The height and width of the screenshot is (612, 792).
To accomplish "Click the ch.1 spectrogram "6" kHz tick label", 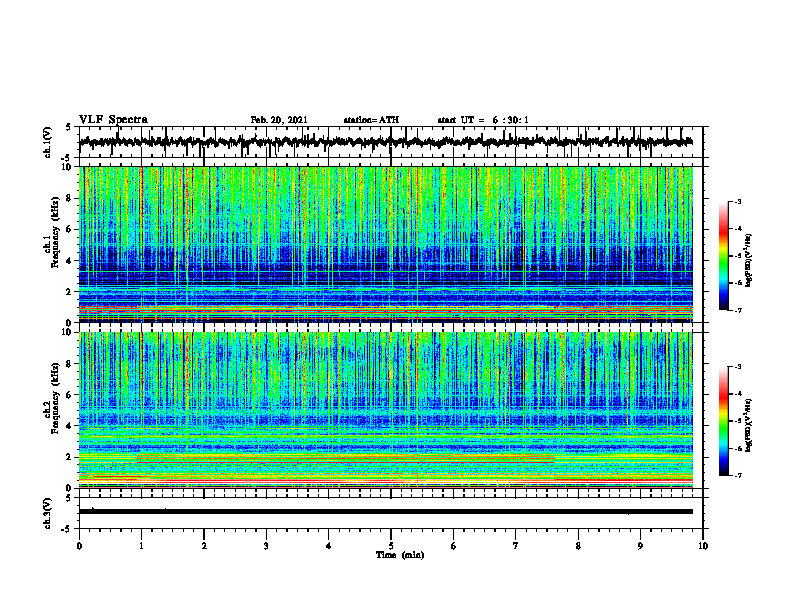I will tap(70, 229).
